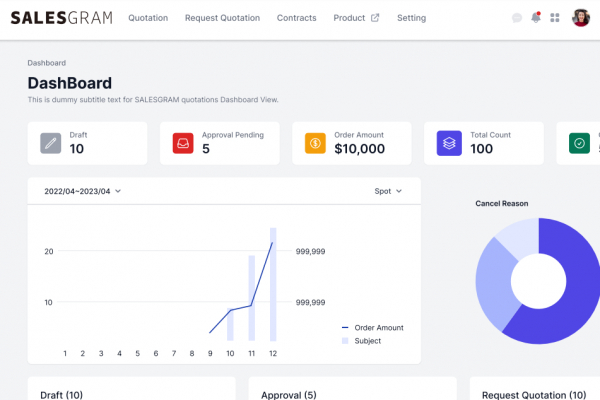This screenshot has width=600, height=400.
Task: Navigate to the Setting menu
Action: click(x=411, y=18)
